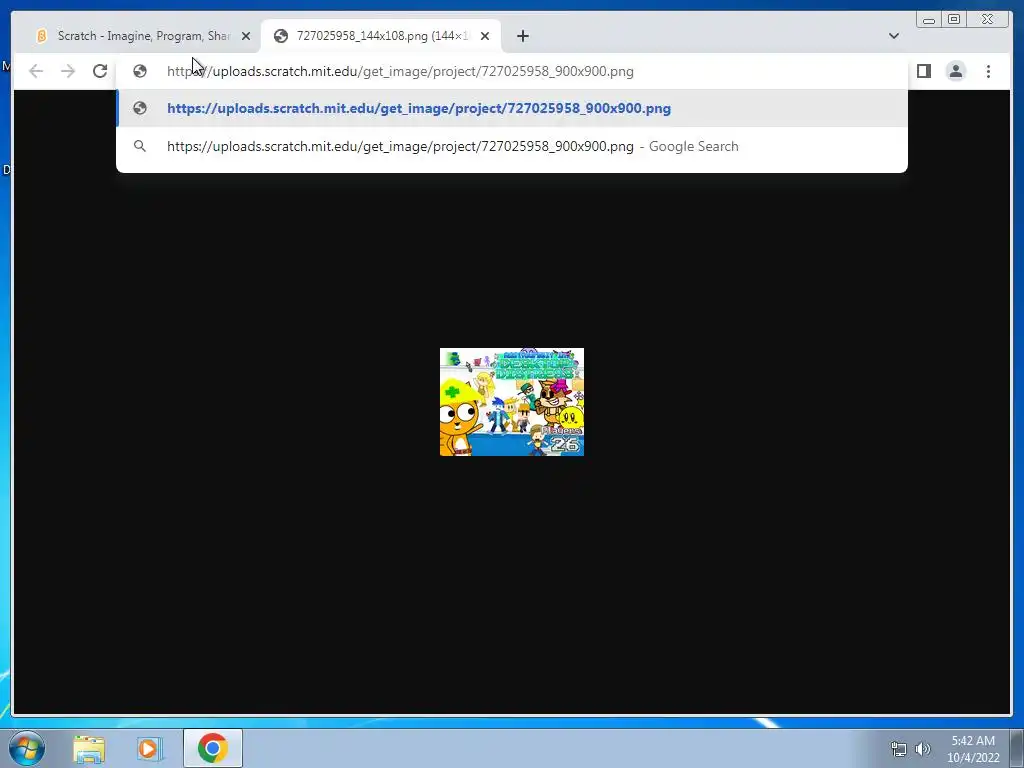Open the Chrome three-dot menu

pos(988,71)
